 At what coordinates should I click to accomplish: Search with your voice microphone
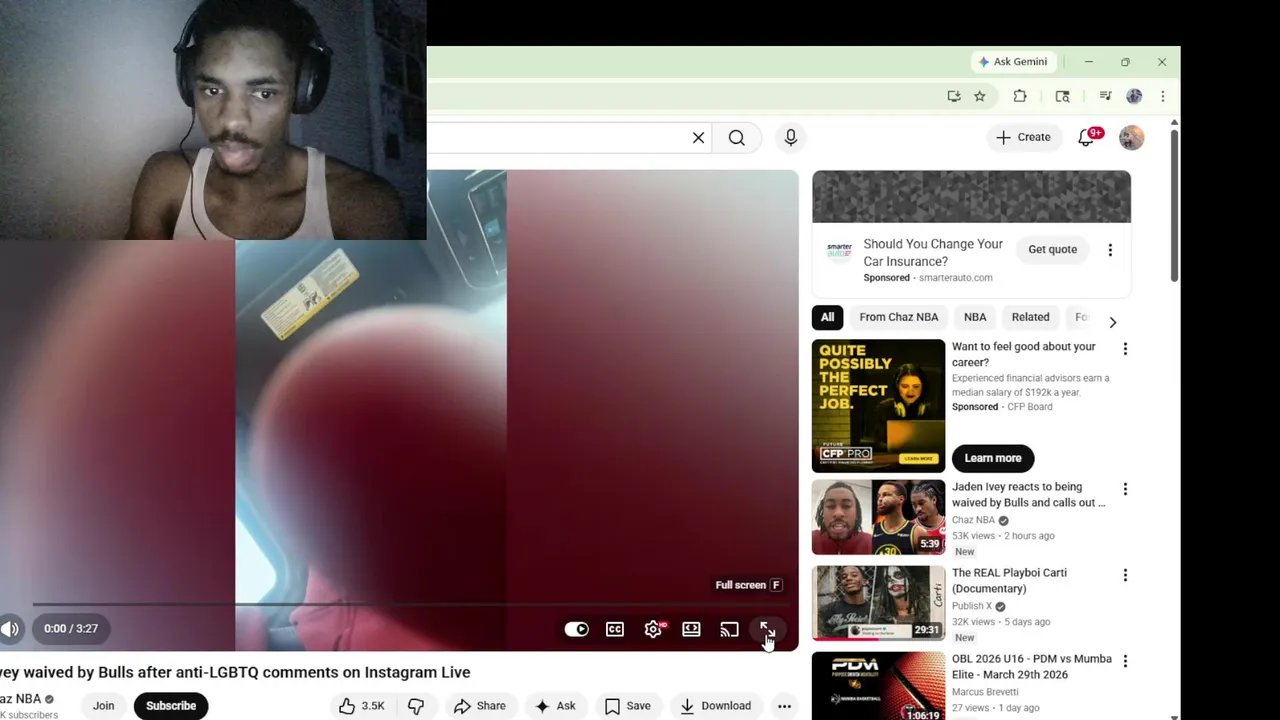(791, 138)
